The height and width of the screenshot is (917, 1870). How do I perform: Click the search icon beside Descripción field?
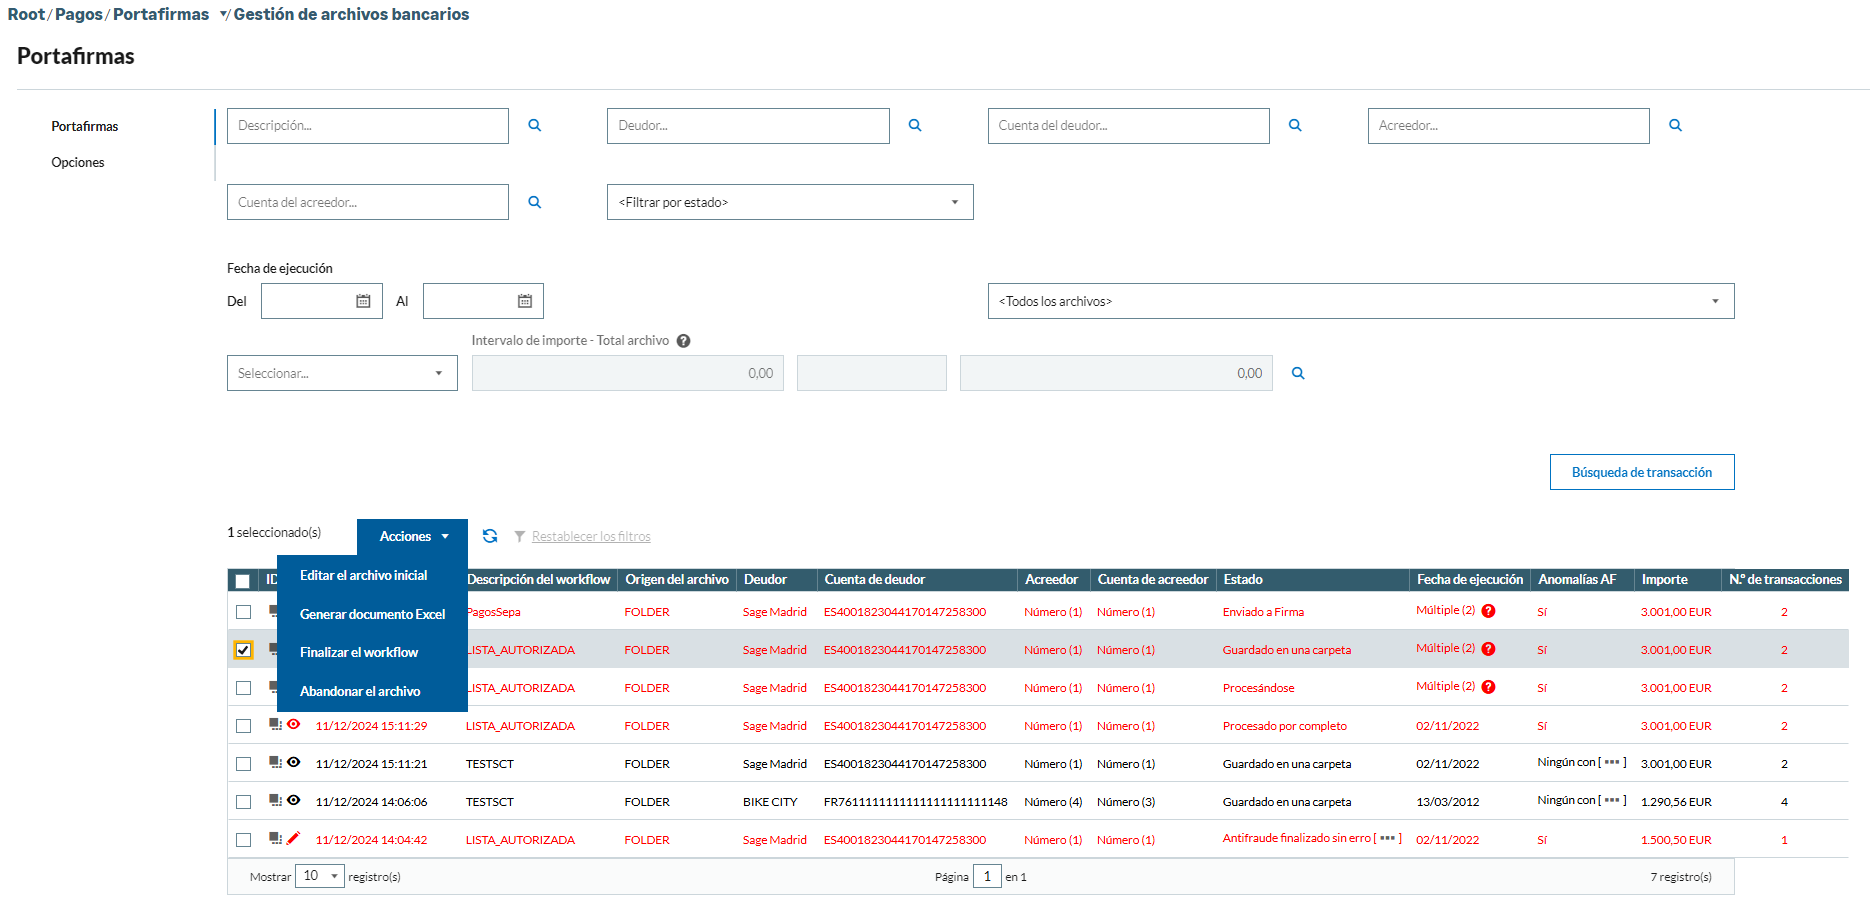tap(535, 126)
